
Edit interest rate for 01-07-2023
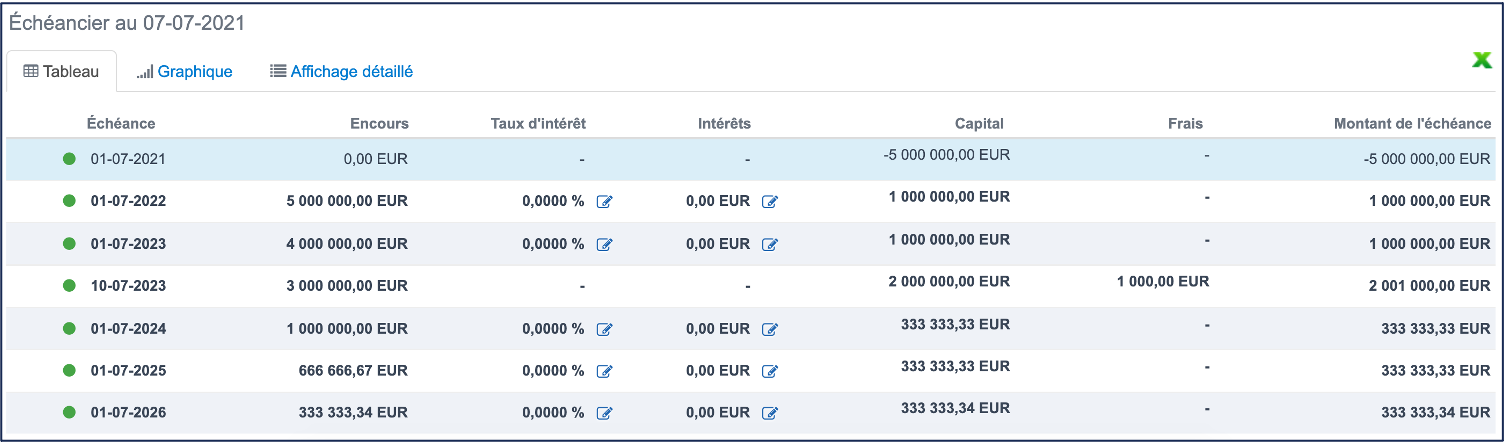[604, 244]
